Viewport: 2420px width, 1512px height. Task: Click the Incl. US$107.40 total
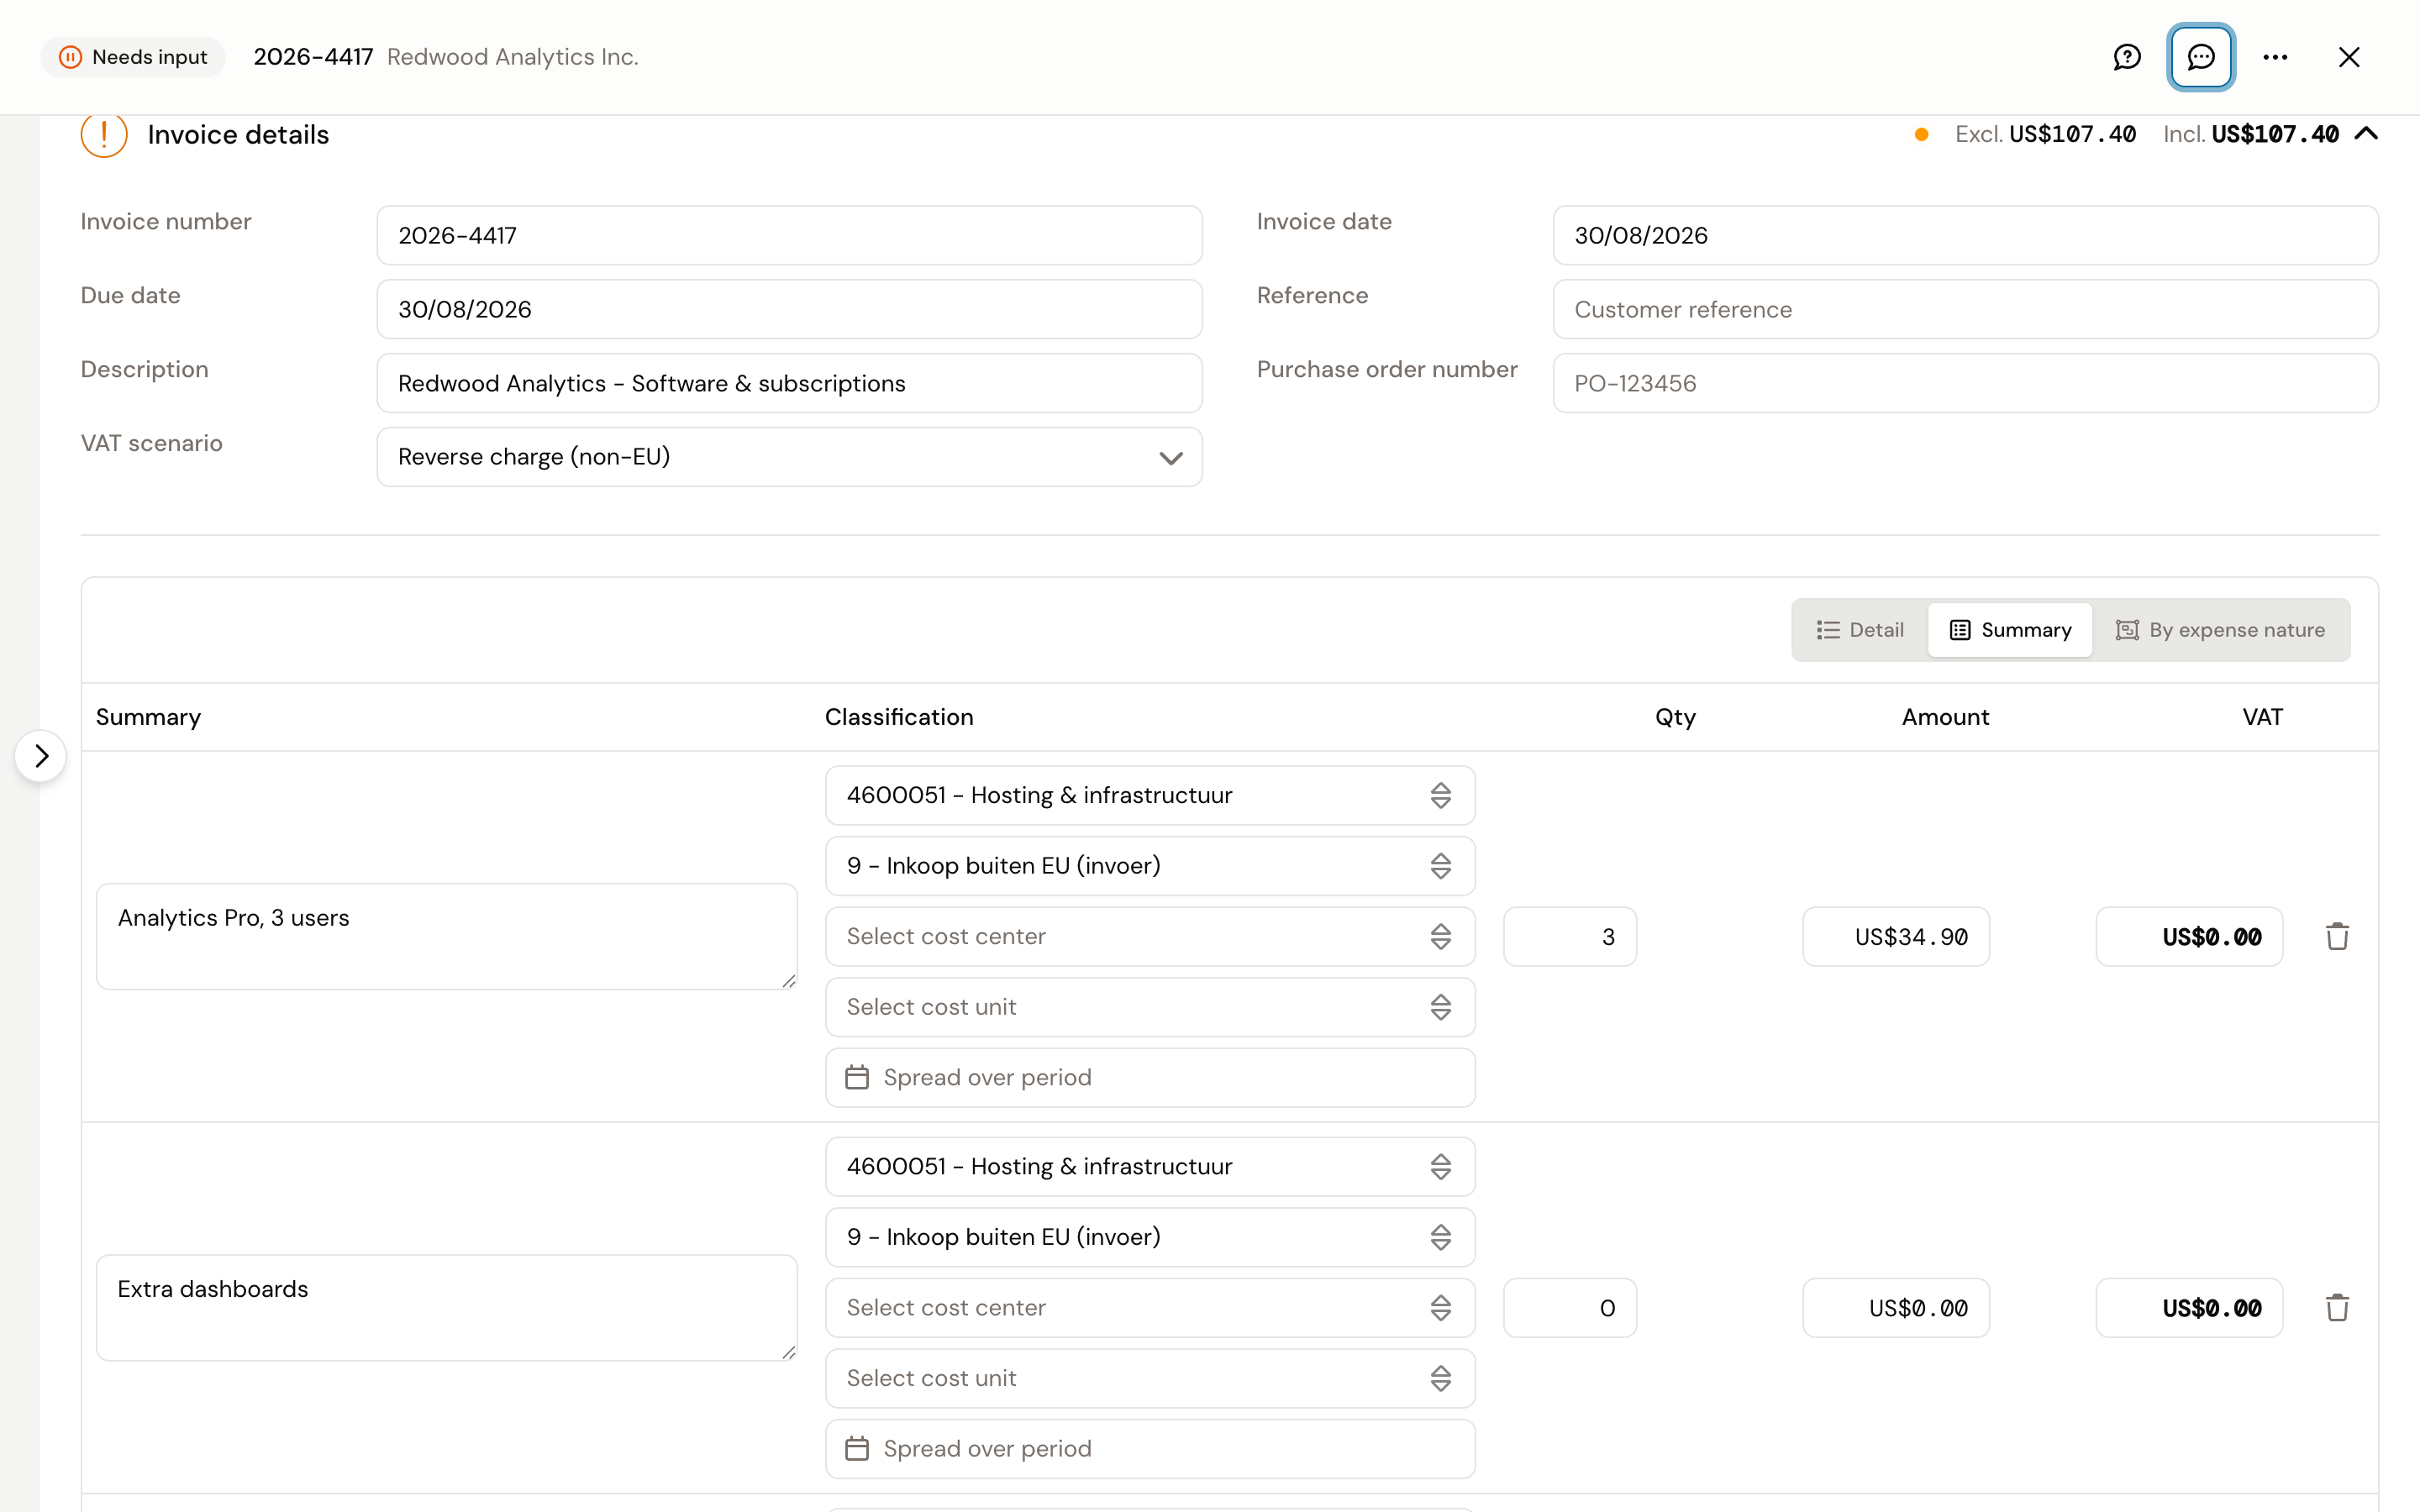(x=2251, y=134)
